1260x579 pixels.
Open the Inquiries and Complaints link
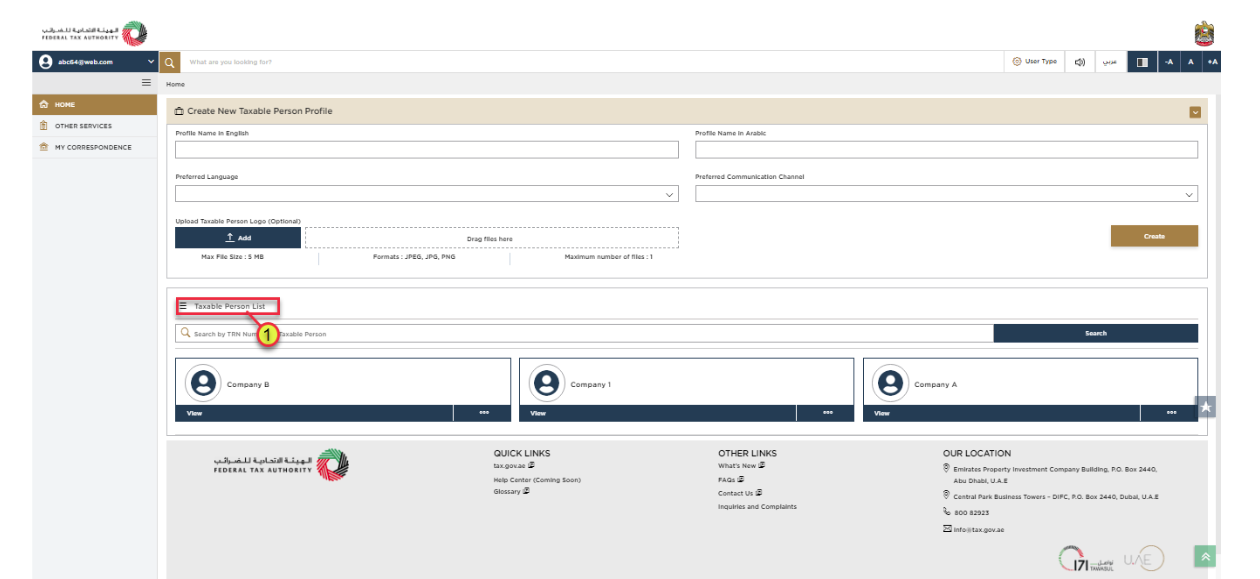coord(757,507)
